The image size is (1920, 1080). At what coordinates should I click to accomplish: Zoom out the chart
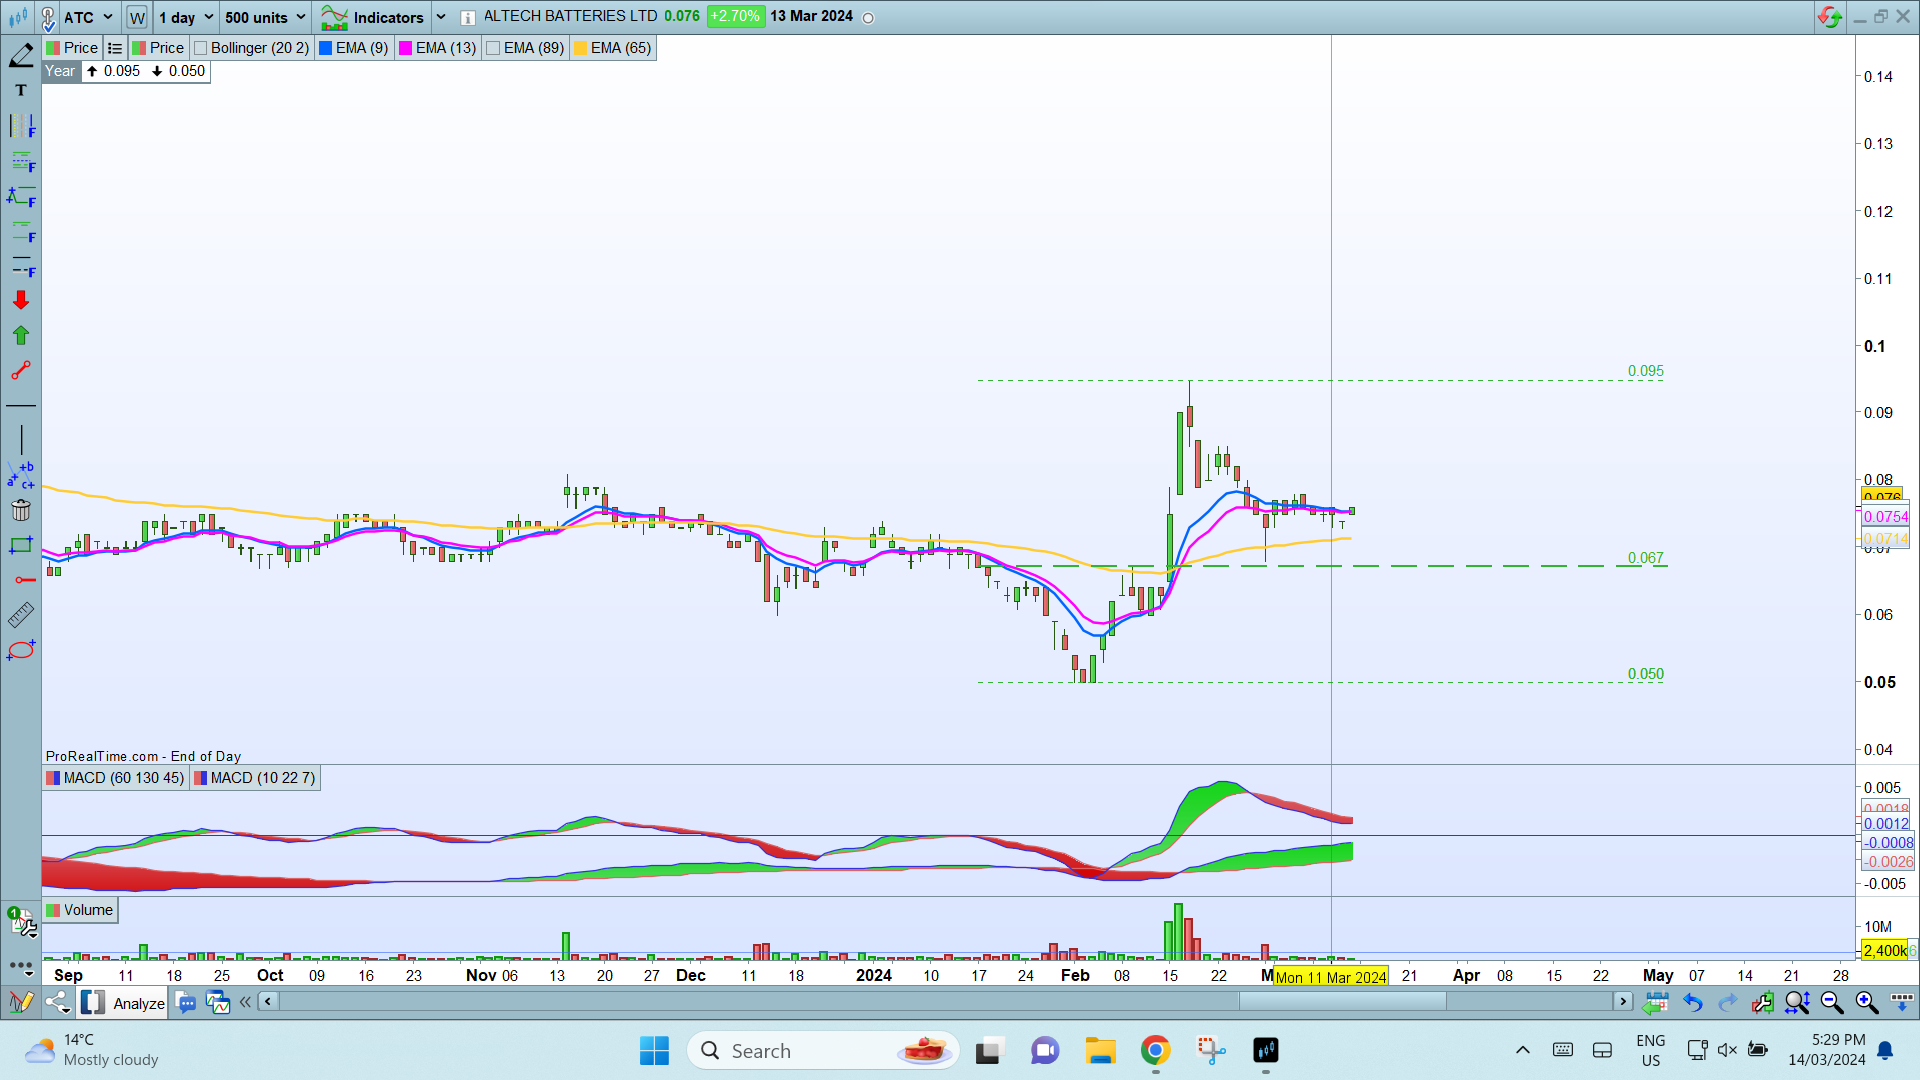pyautogui.click(x=1832, y=1002)
